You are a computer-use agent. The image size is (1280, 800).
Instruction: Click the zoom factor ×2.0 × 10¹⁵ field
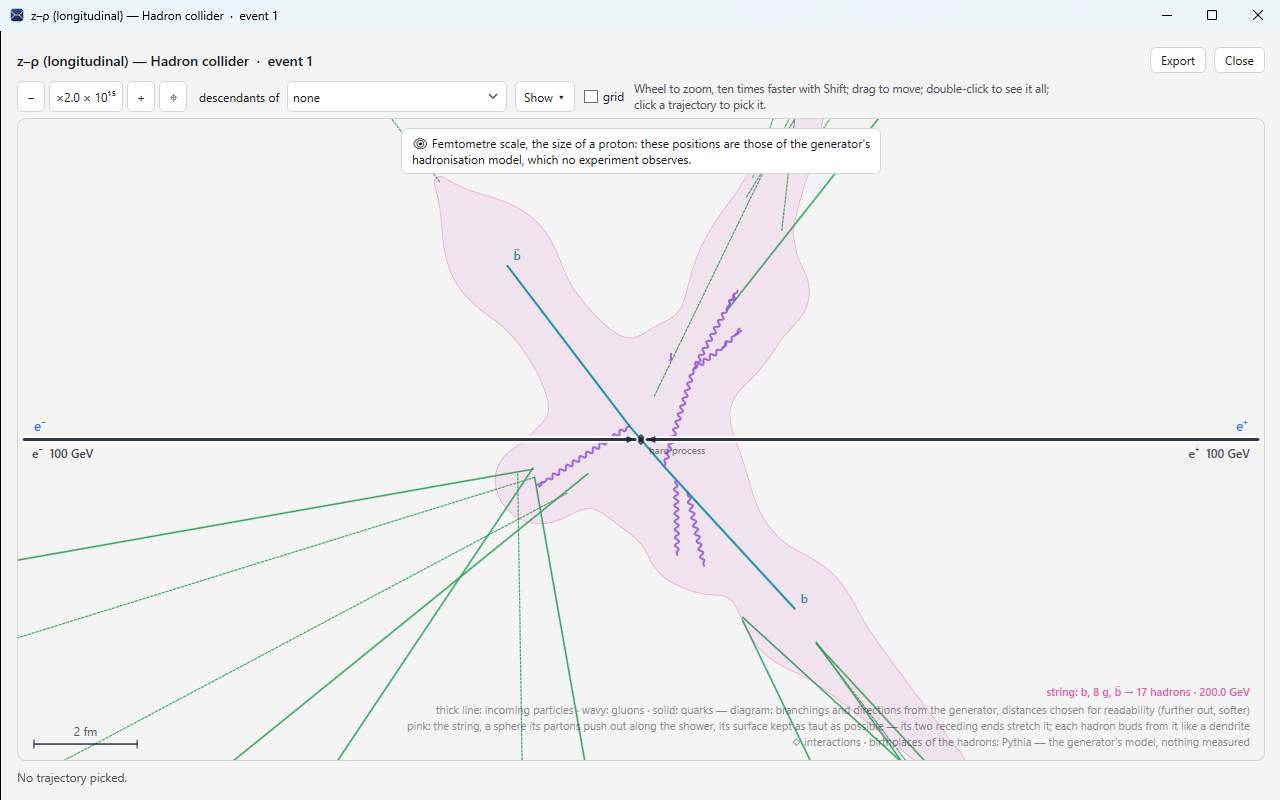tap(86, 97)
